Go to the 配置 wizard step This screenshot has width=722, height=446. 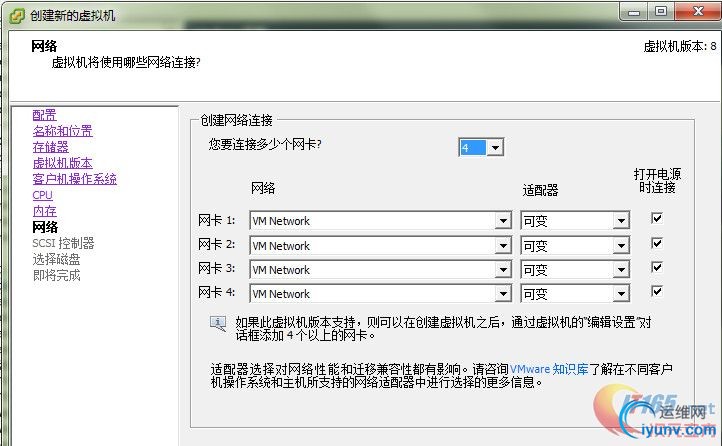click(44, 115)
